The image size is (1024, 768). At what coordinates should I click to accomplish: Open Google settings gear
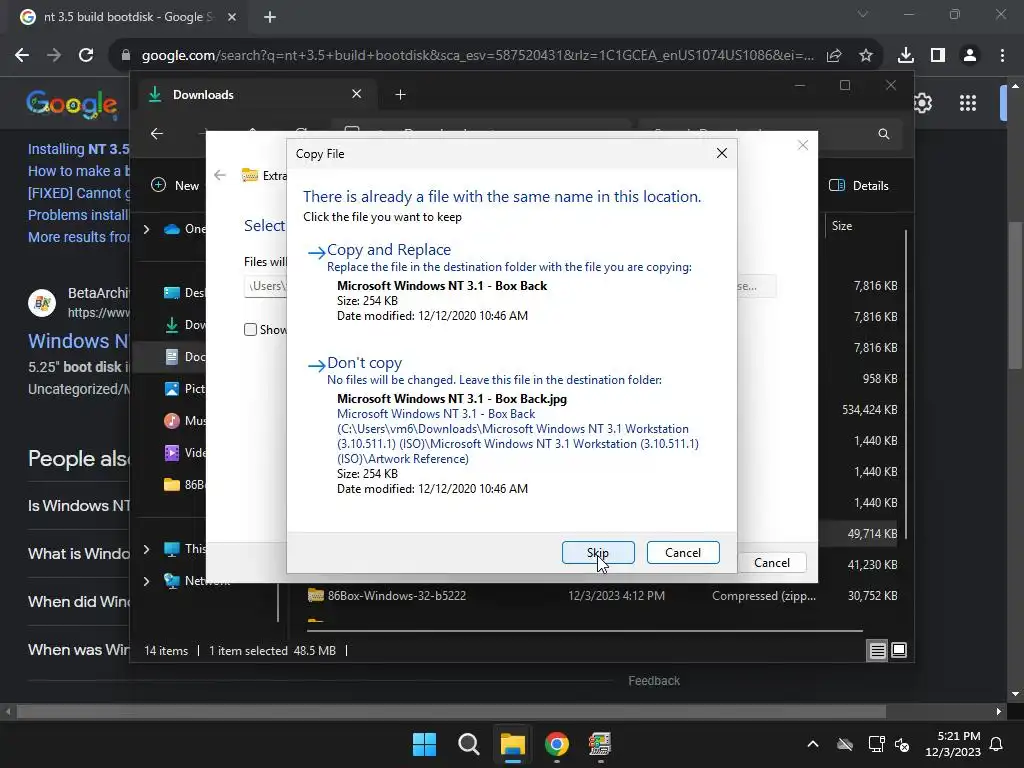pyautogui.click(x=922, y=103)
